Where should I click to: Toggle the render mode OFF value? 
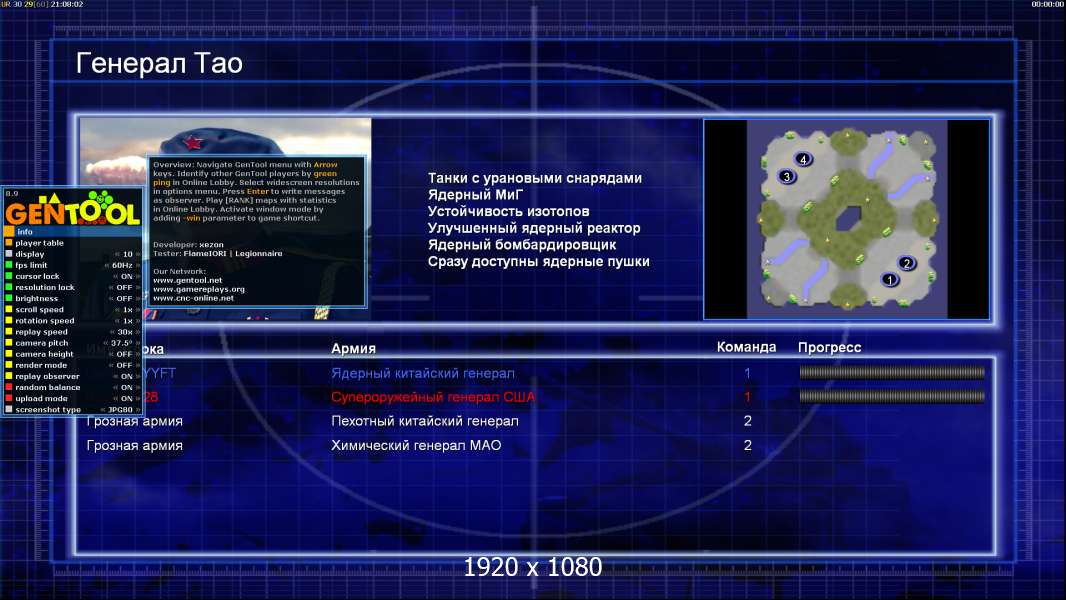(x=124, y=365)
